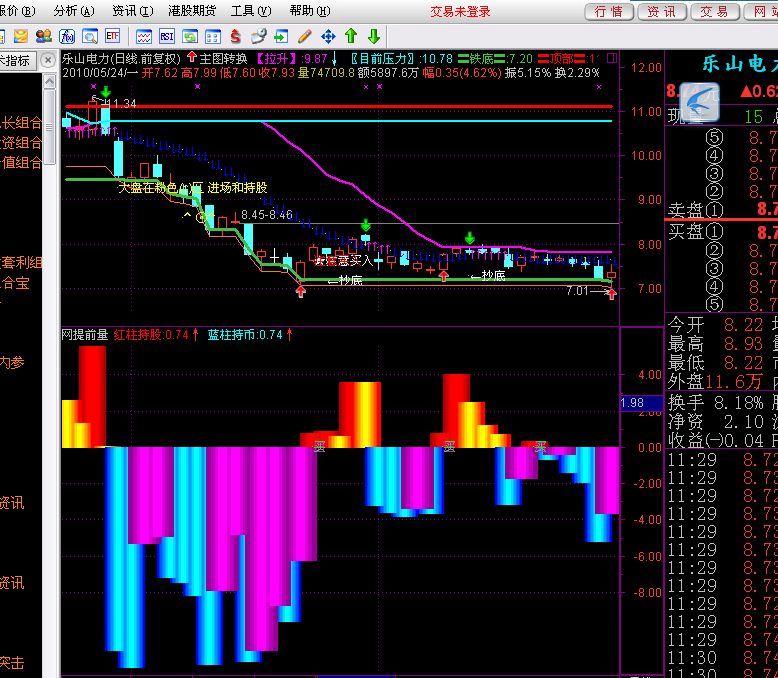Click the wavy line chart icon
The height and width of the screenshot is (678, 778).
[144, 36]
